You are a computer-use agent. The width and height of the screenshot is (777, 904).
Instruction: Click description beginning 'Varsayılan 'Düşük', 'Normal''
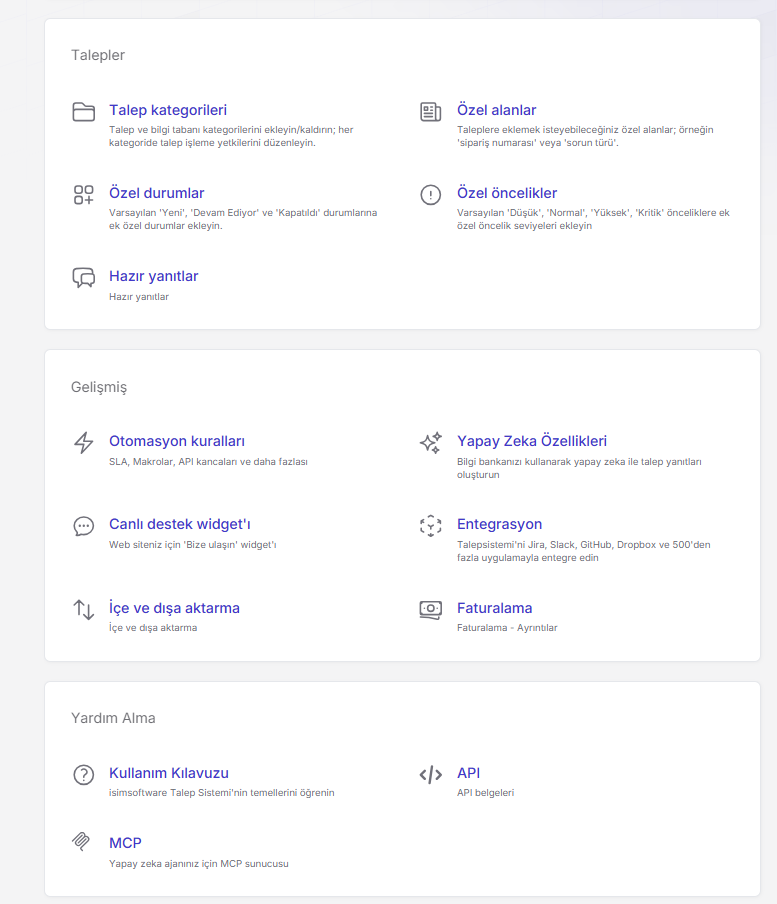pos(593,219)
